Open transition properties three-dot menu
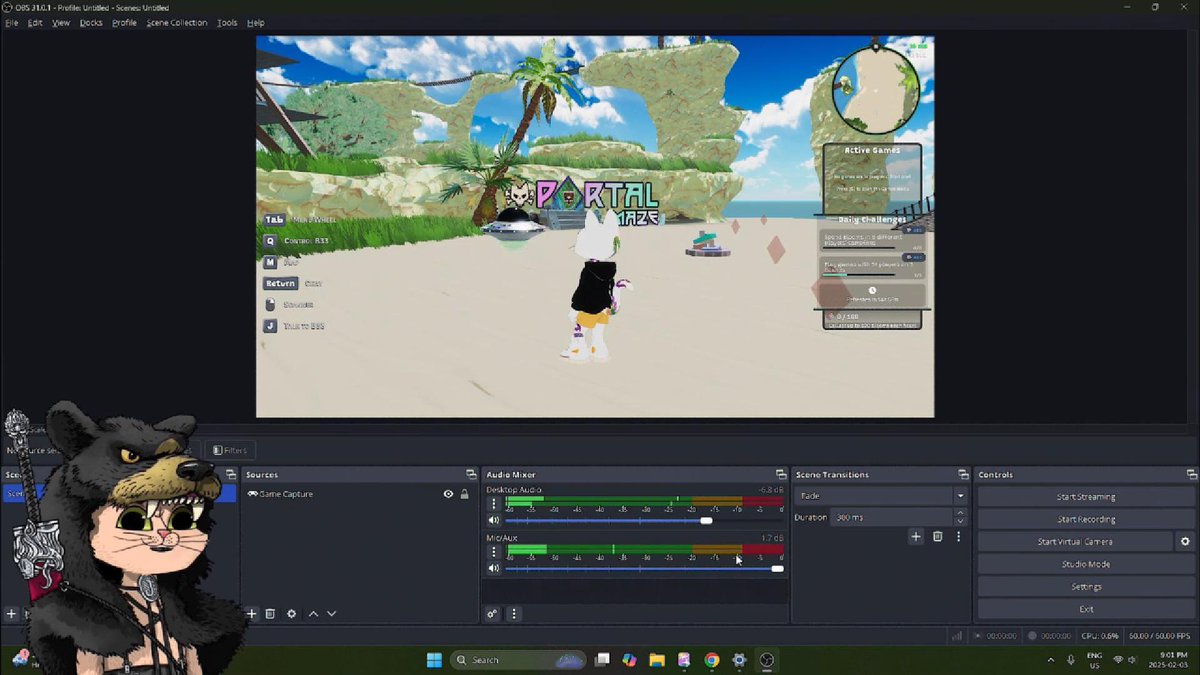This screenshot has height=675, width=1200. click(958, 537)
